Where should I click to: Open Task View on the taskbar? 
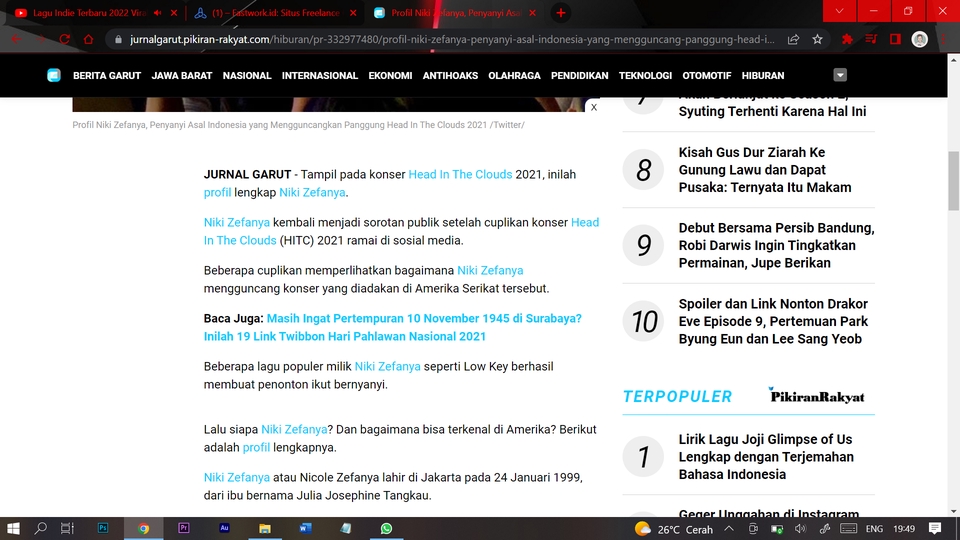pyautogui.click(x=67, y=528)
